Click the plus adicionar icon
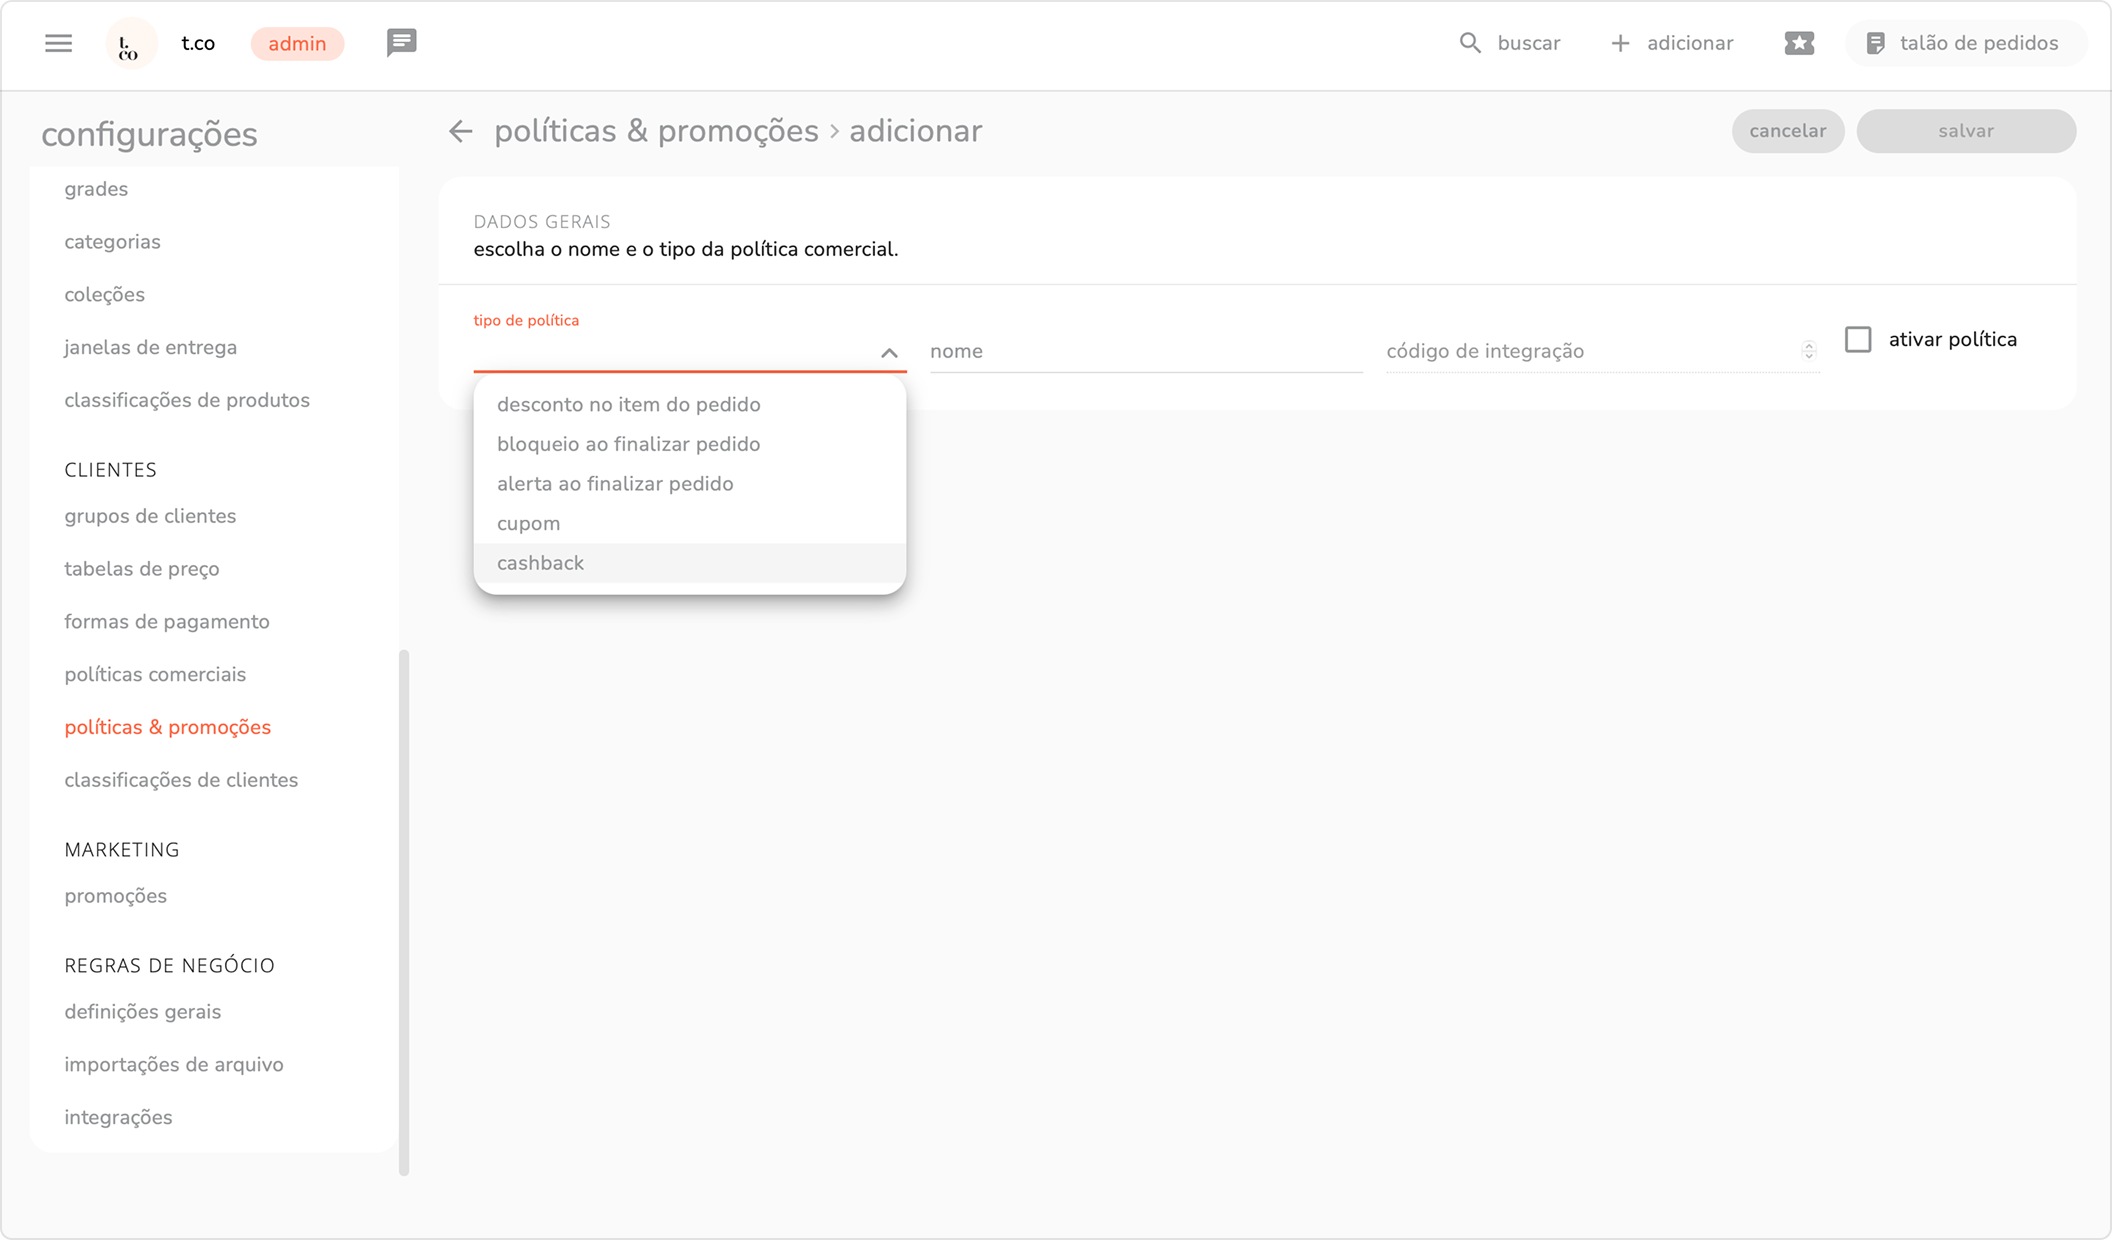 point(1620,43)
